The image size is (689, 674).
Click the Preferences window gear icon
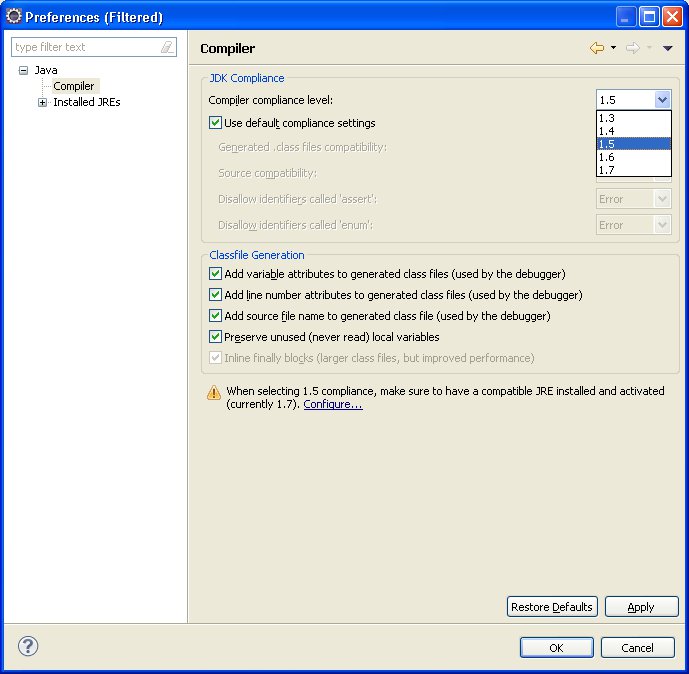(x=13, y=16)
